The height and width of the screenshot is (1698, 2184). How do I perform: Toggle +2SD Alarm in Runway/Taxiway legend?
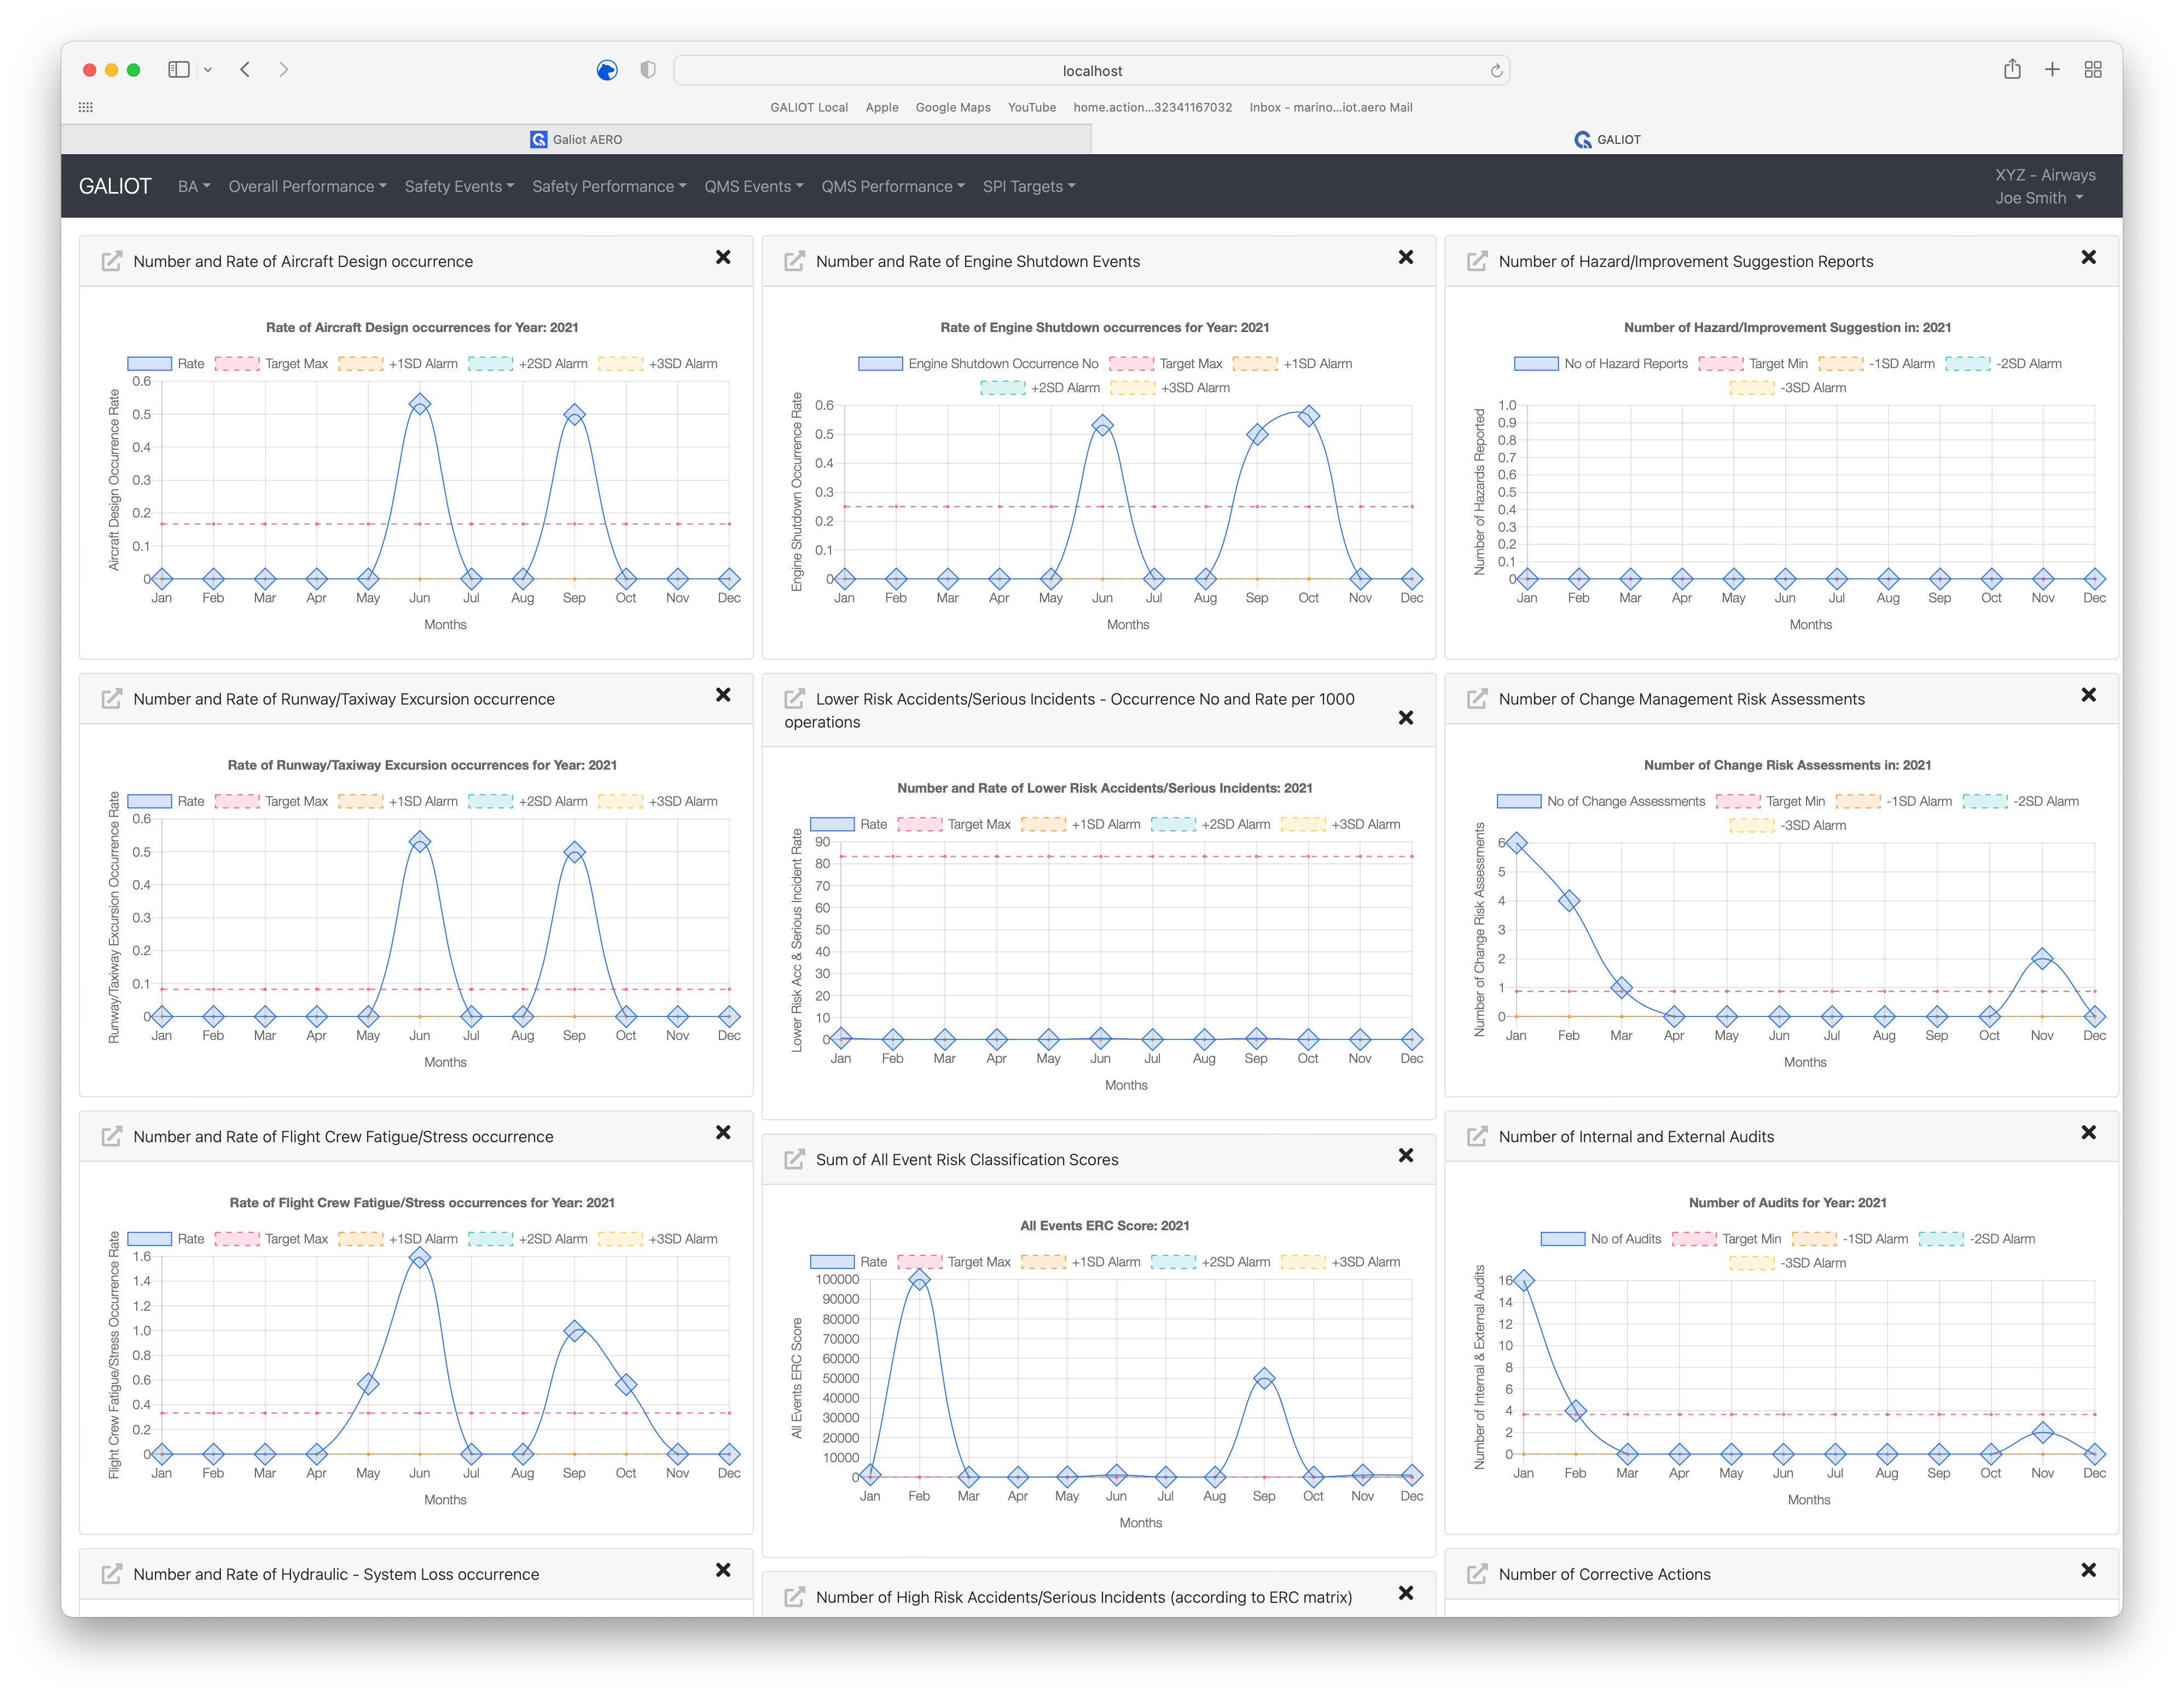pyautogui.click(x=528, y=802)
